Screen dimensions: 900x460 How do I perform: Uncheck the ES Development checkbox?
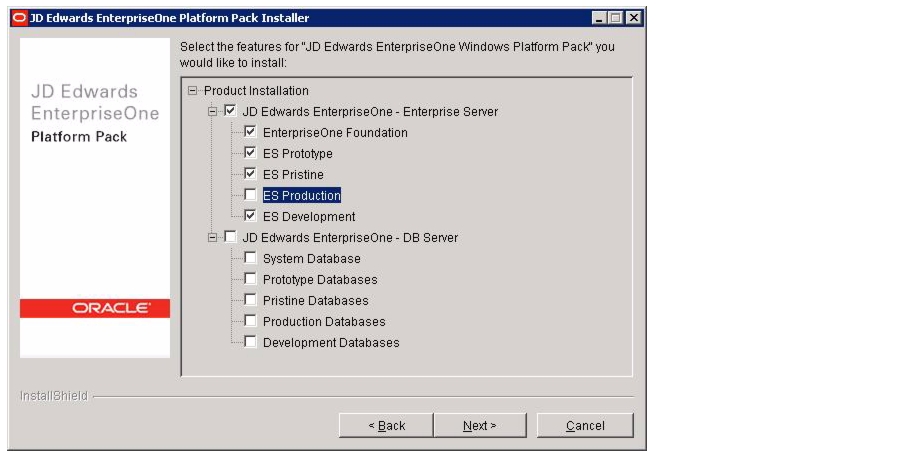point(250,216)
